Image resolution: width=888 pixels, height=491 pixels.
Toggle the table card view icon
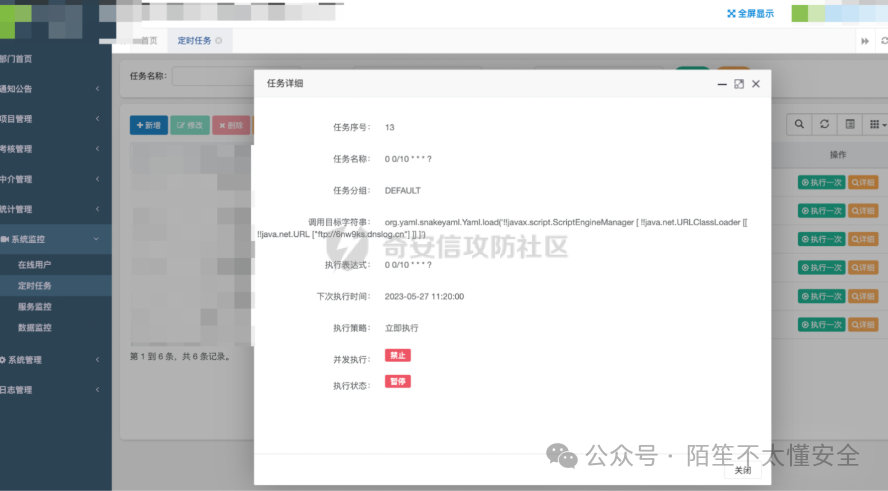[850, 124]
